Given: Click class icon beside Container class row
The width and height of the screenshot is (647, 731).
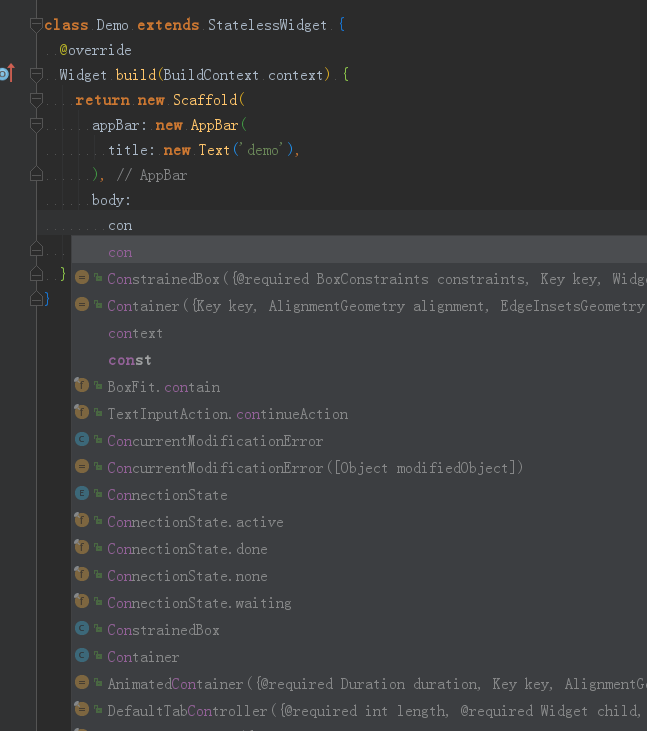Looking at the screenshot, I should [82, 655].
